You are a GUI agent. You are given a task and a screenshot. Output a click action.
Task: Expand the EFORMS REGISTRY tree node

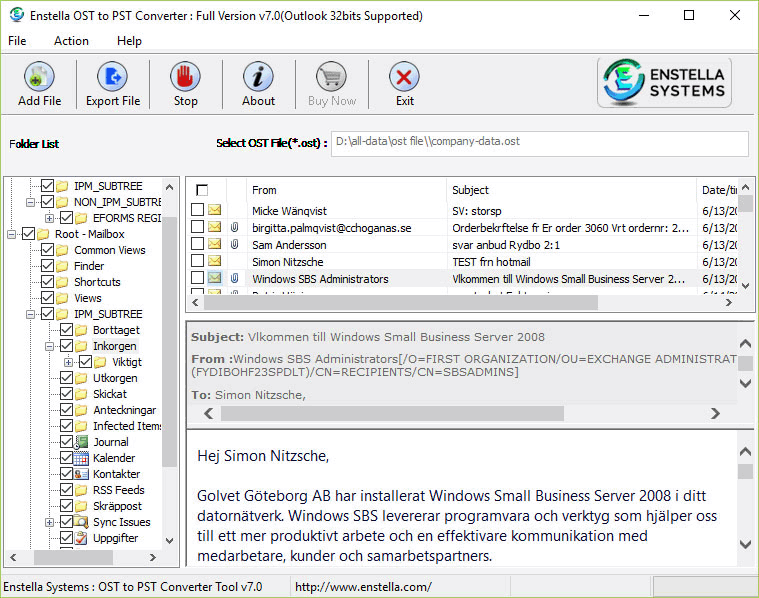pos(50,218)
